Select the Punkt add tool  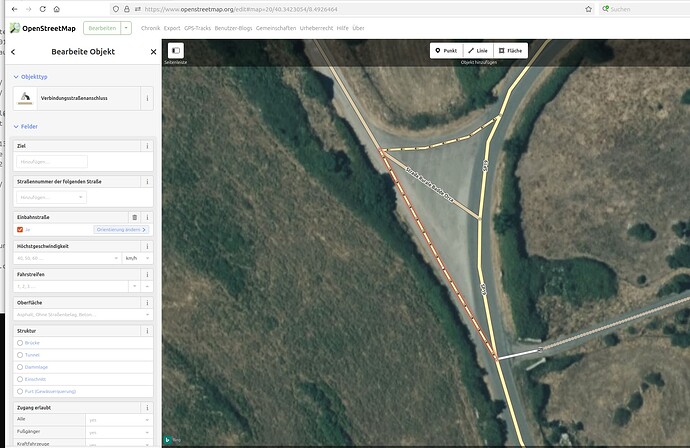tap(446, 51)
